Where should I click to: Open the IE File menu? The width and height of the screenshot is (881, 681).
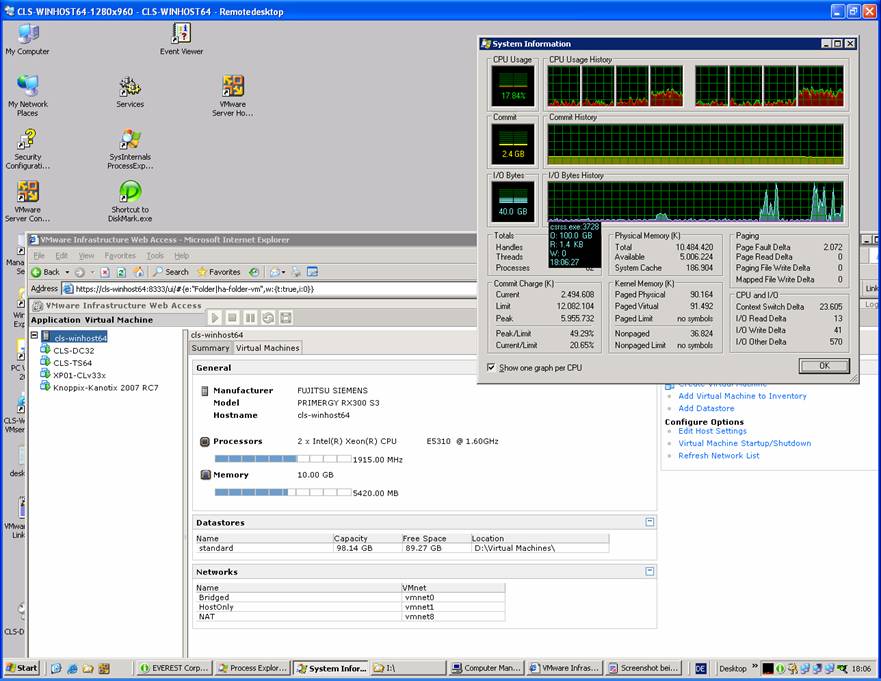point(39,256)
